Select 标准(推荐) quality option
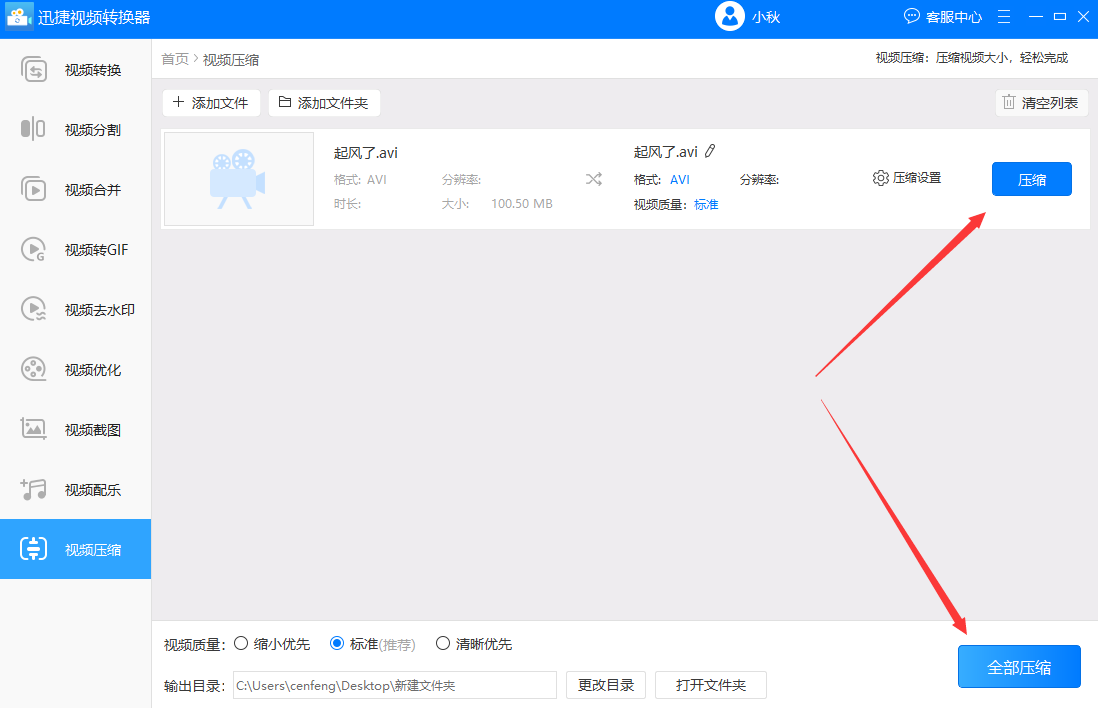Image resolution: width=1098 pixels, height=708 pixels. (373, 644)
